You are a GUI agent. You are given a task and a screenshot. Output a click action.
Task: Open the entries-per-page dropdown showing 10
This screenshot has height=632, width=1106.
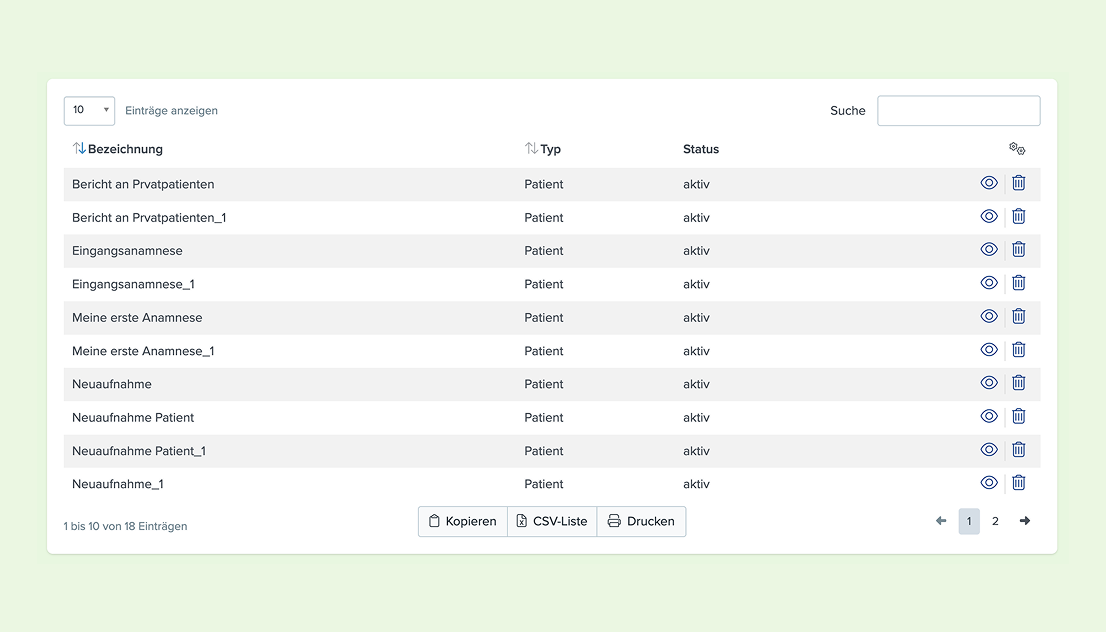[90, 111]
